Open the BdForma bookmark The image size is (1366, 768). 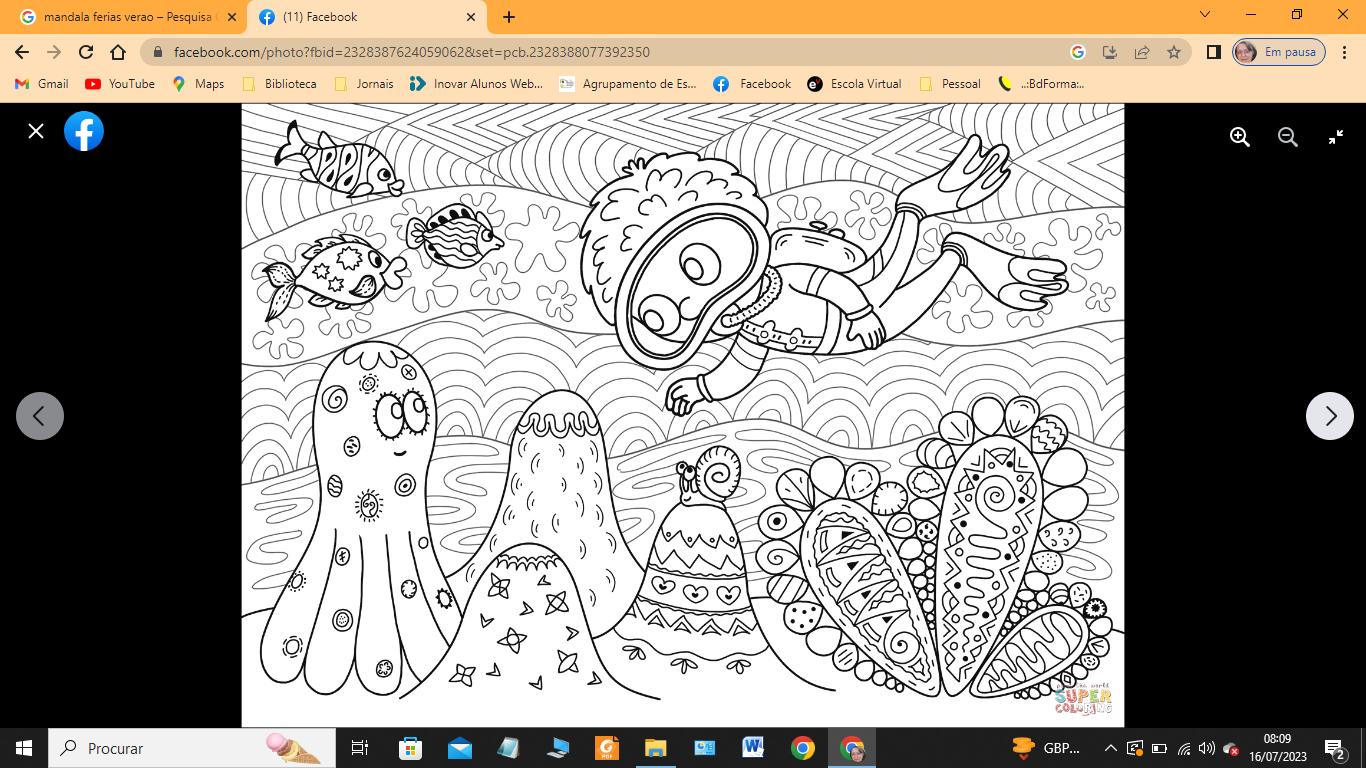pyautogui.click(x=1041, y=84)
